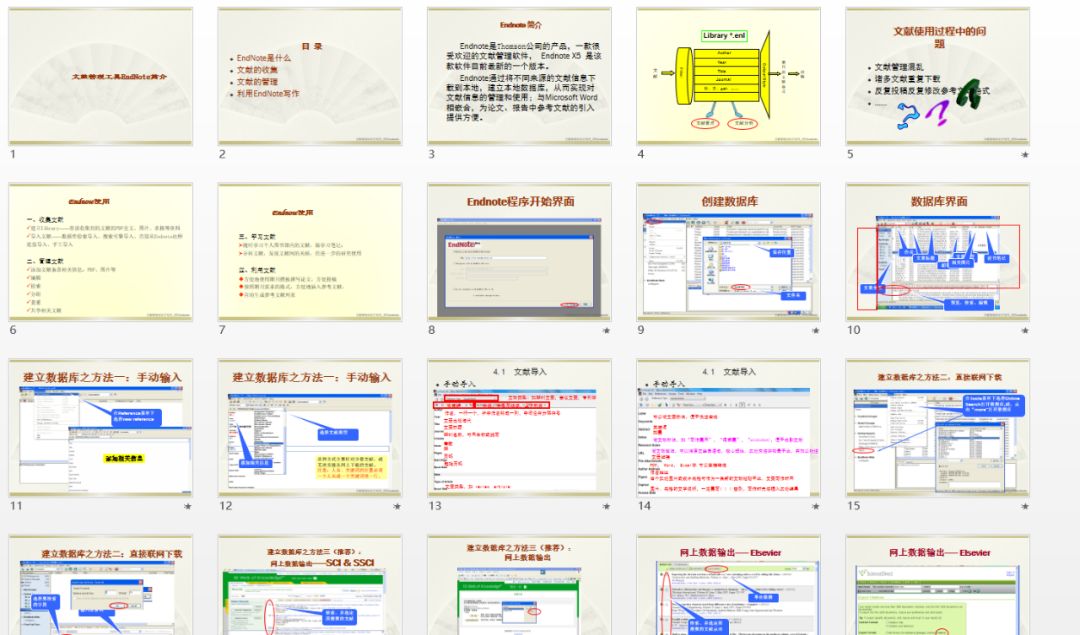
Task: Select slide 15 on 方法二：直接联网下载
Action: point(938,427)
